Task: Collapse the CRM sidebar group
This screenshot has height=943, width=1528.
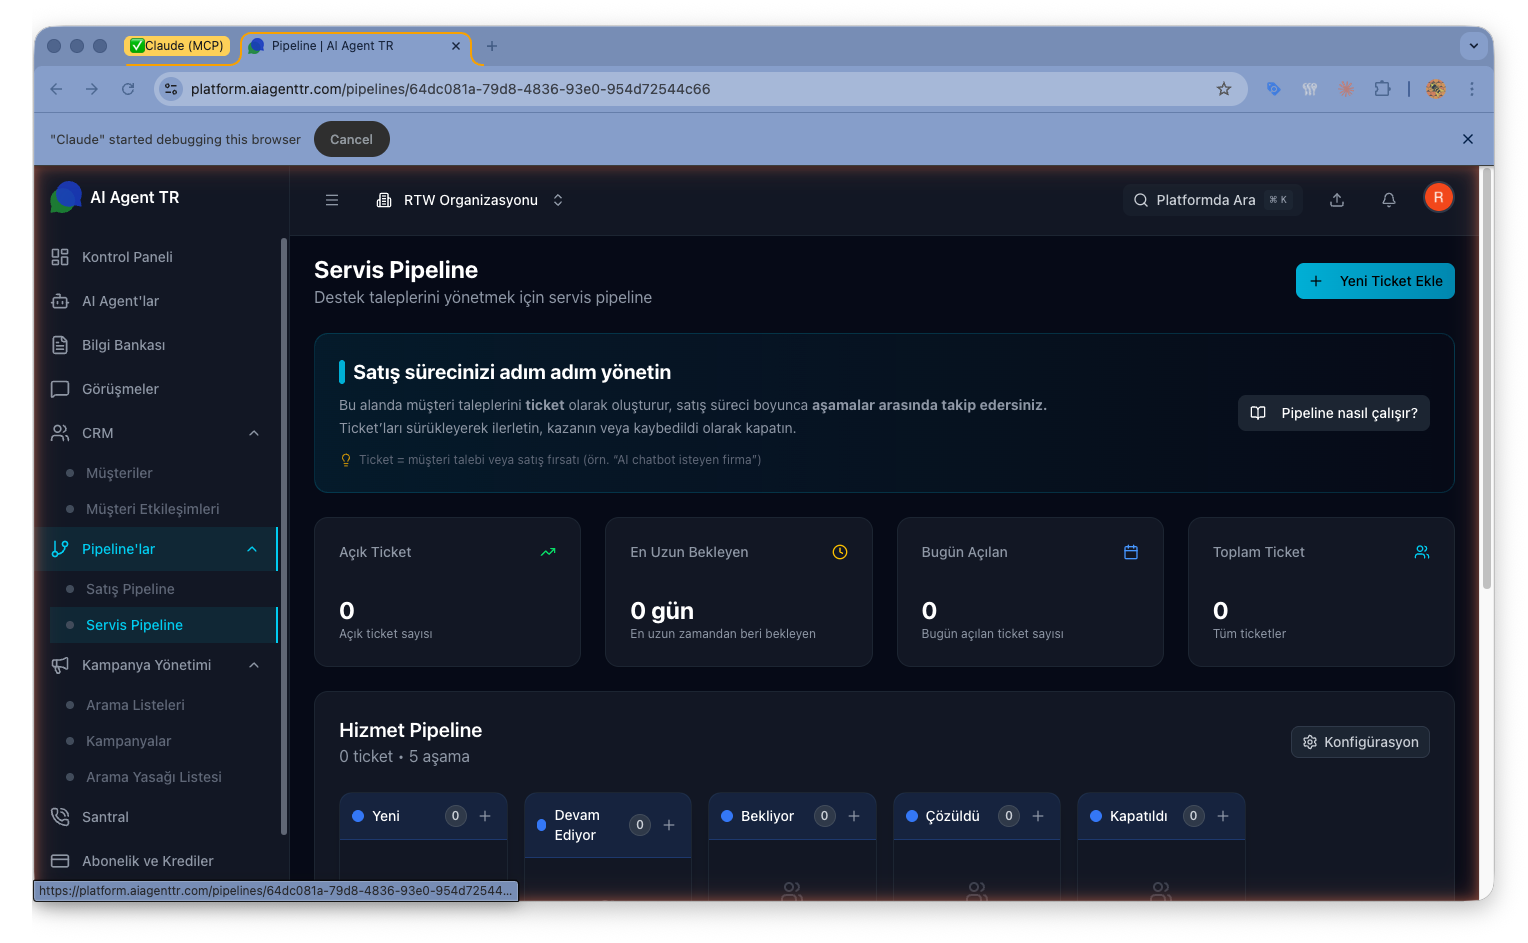Action: click(x=254, y=433)
